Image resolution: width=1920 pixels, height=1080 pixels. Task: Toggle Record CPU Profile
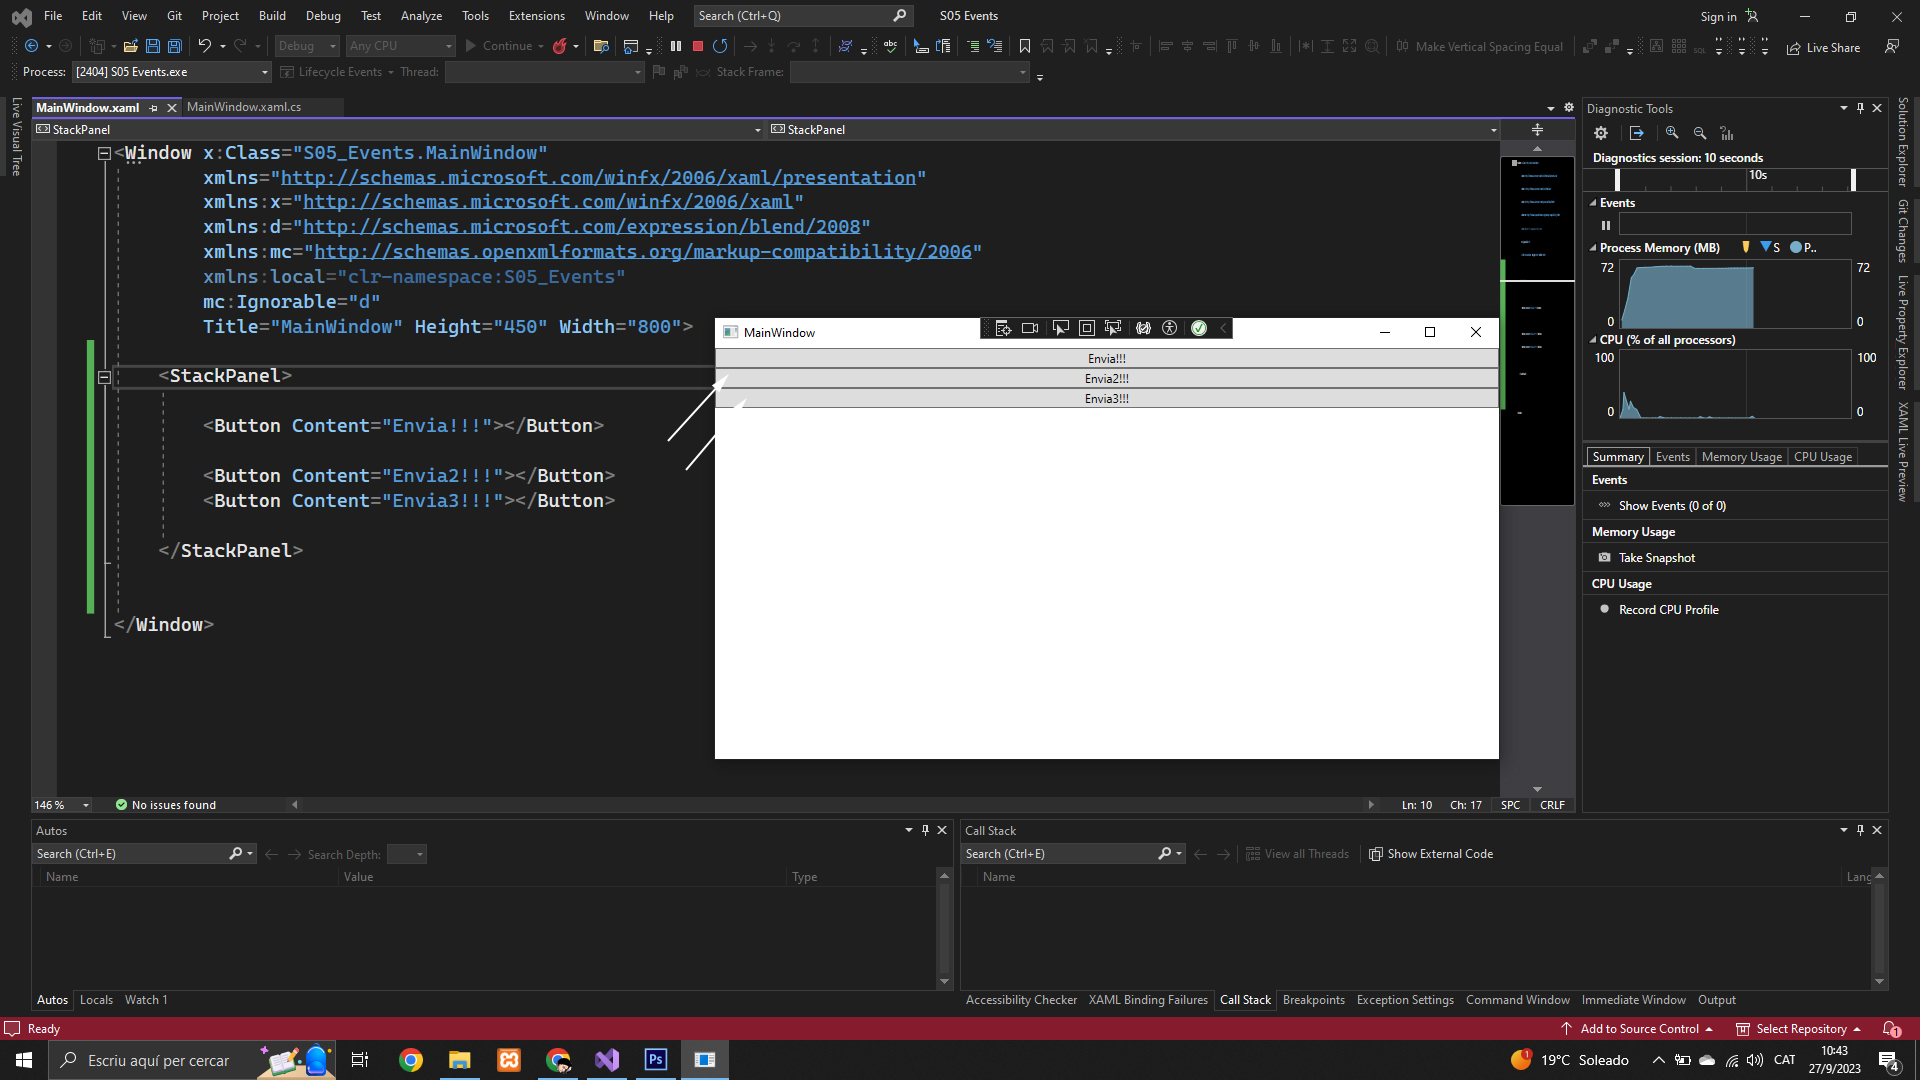(x=1605, y=610)
